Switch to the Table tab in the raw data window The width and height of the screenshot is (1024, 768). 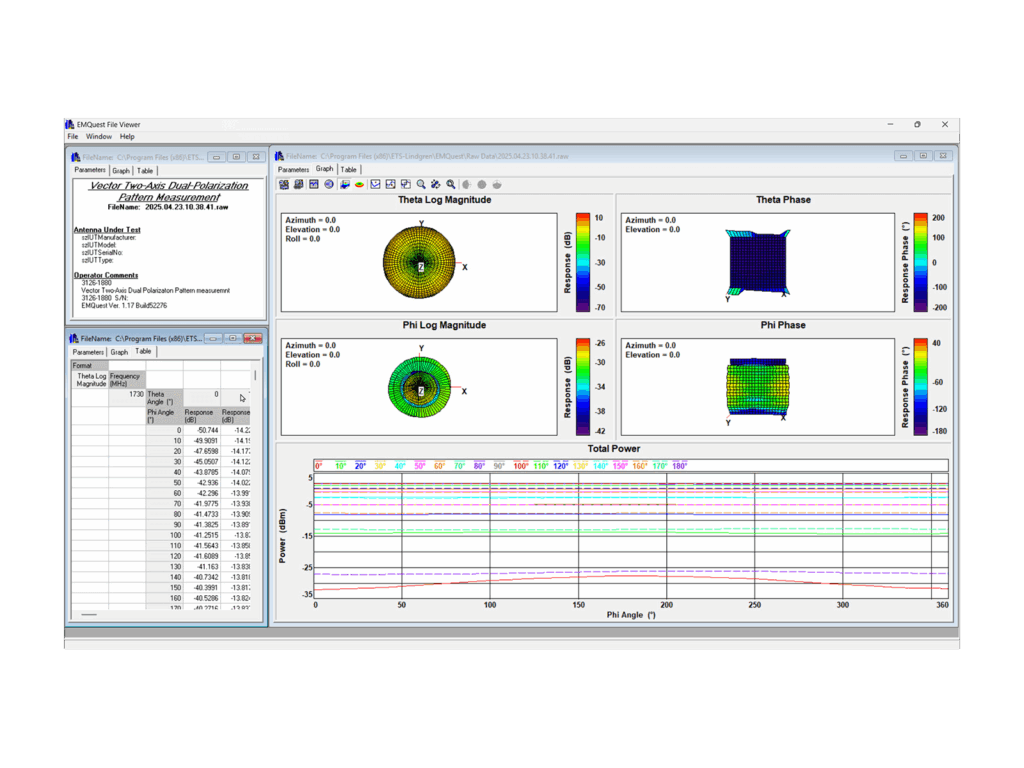pyautogui.click(x=348, y=169)
